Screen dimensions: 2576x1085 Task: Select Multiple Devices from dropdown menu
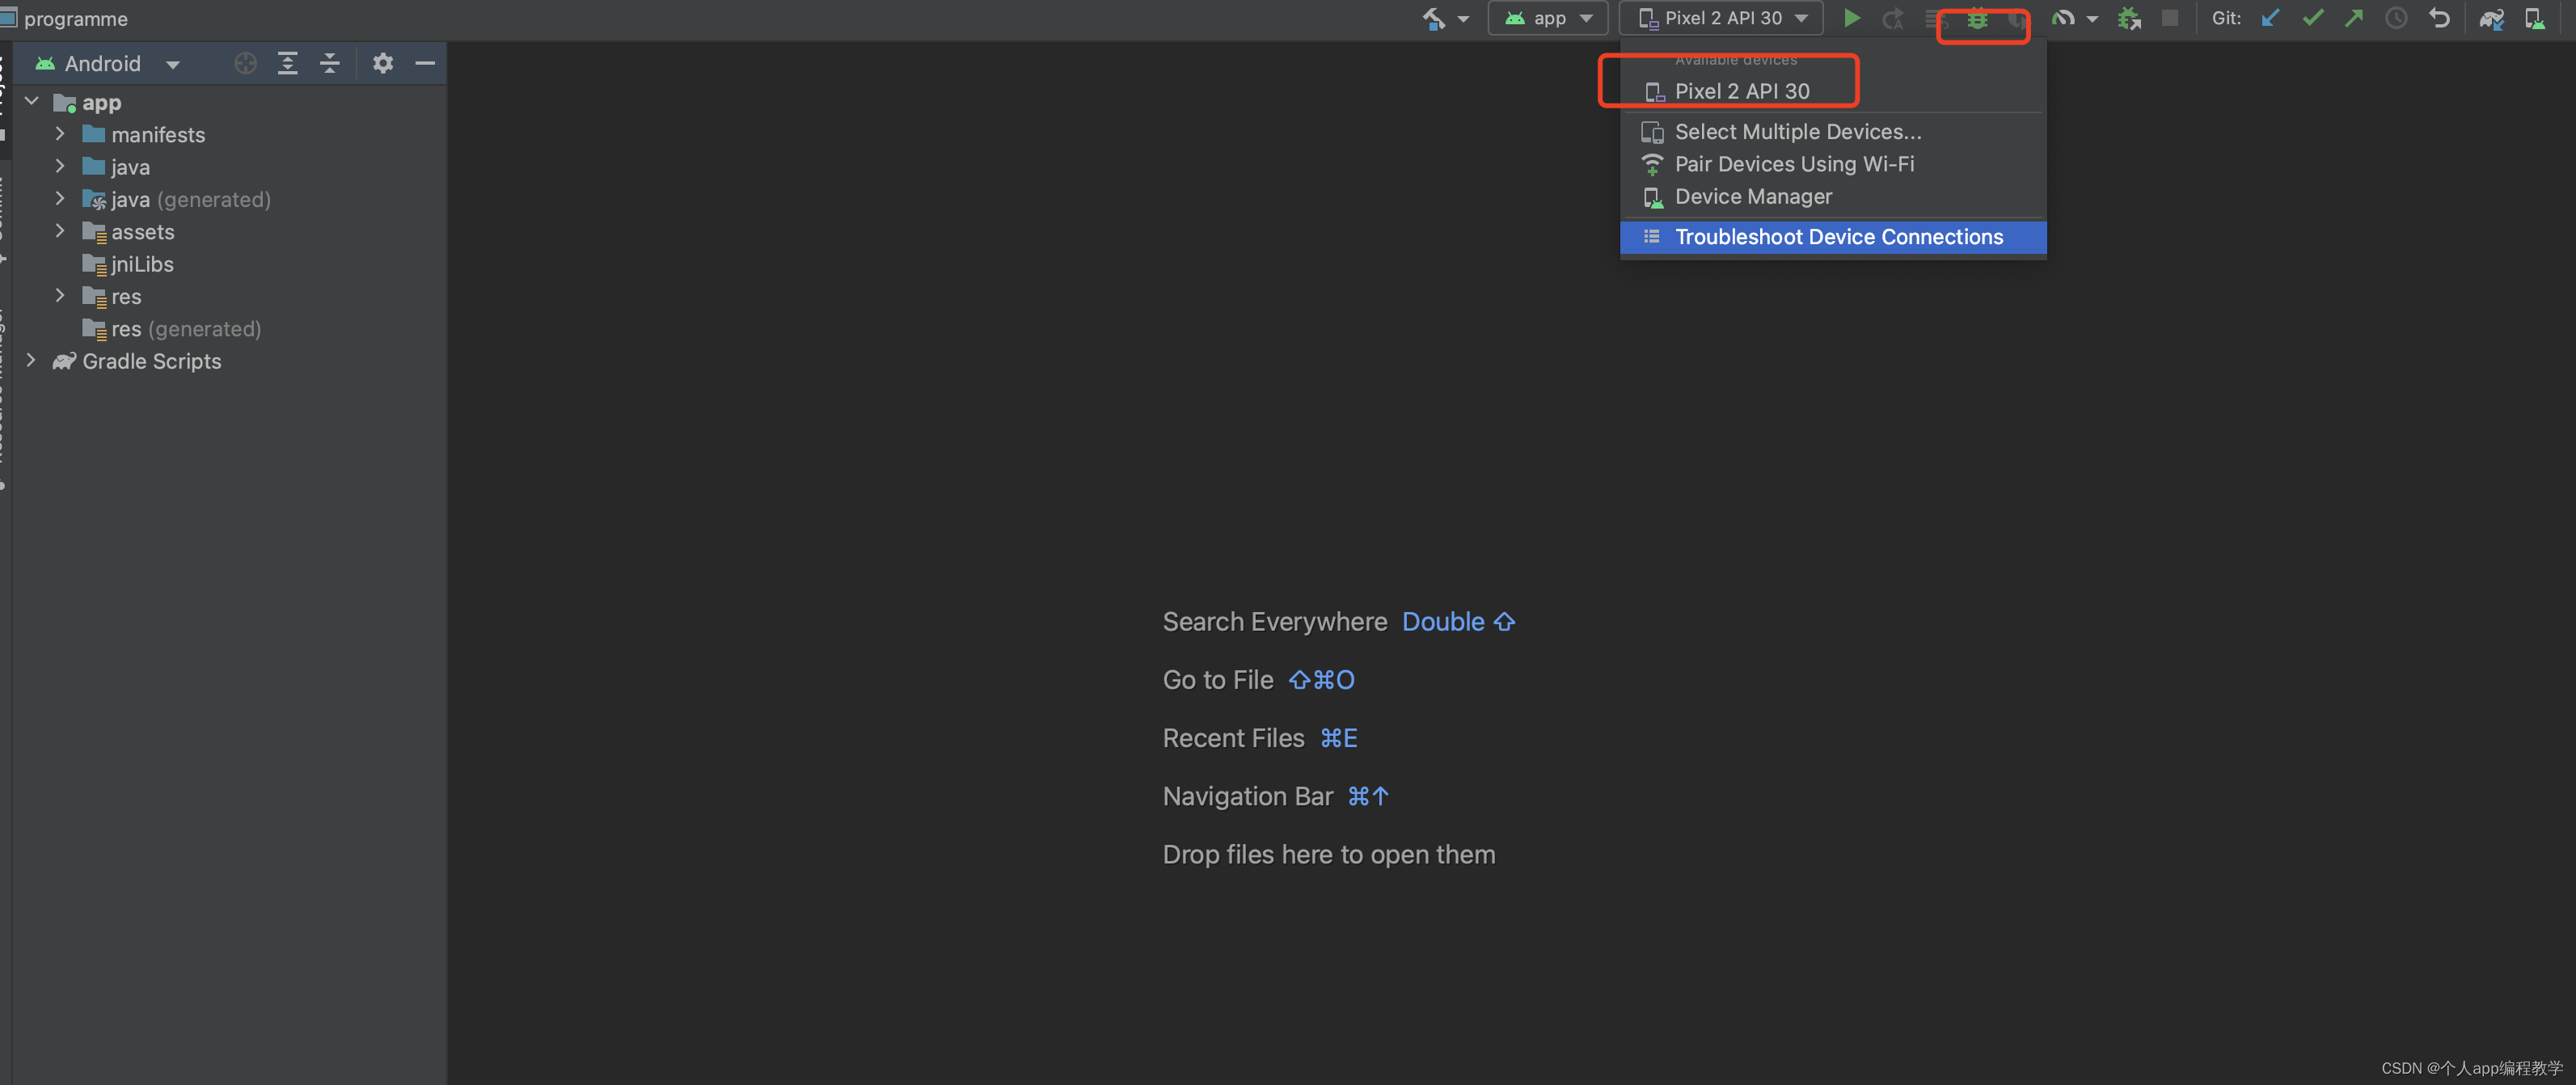[x=1797, y=130]
